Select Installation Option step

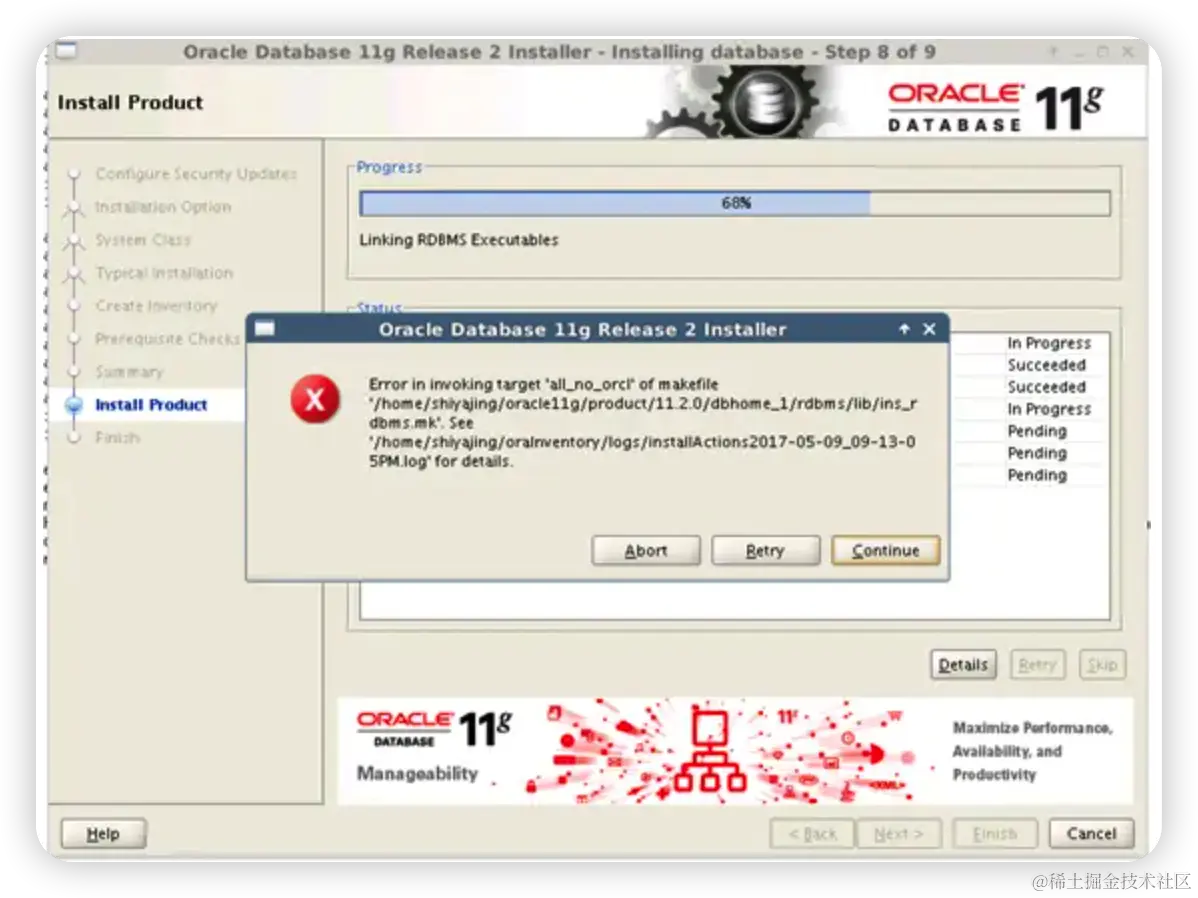[163, 207]
